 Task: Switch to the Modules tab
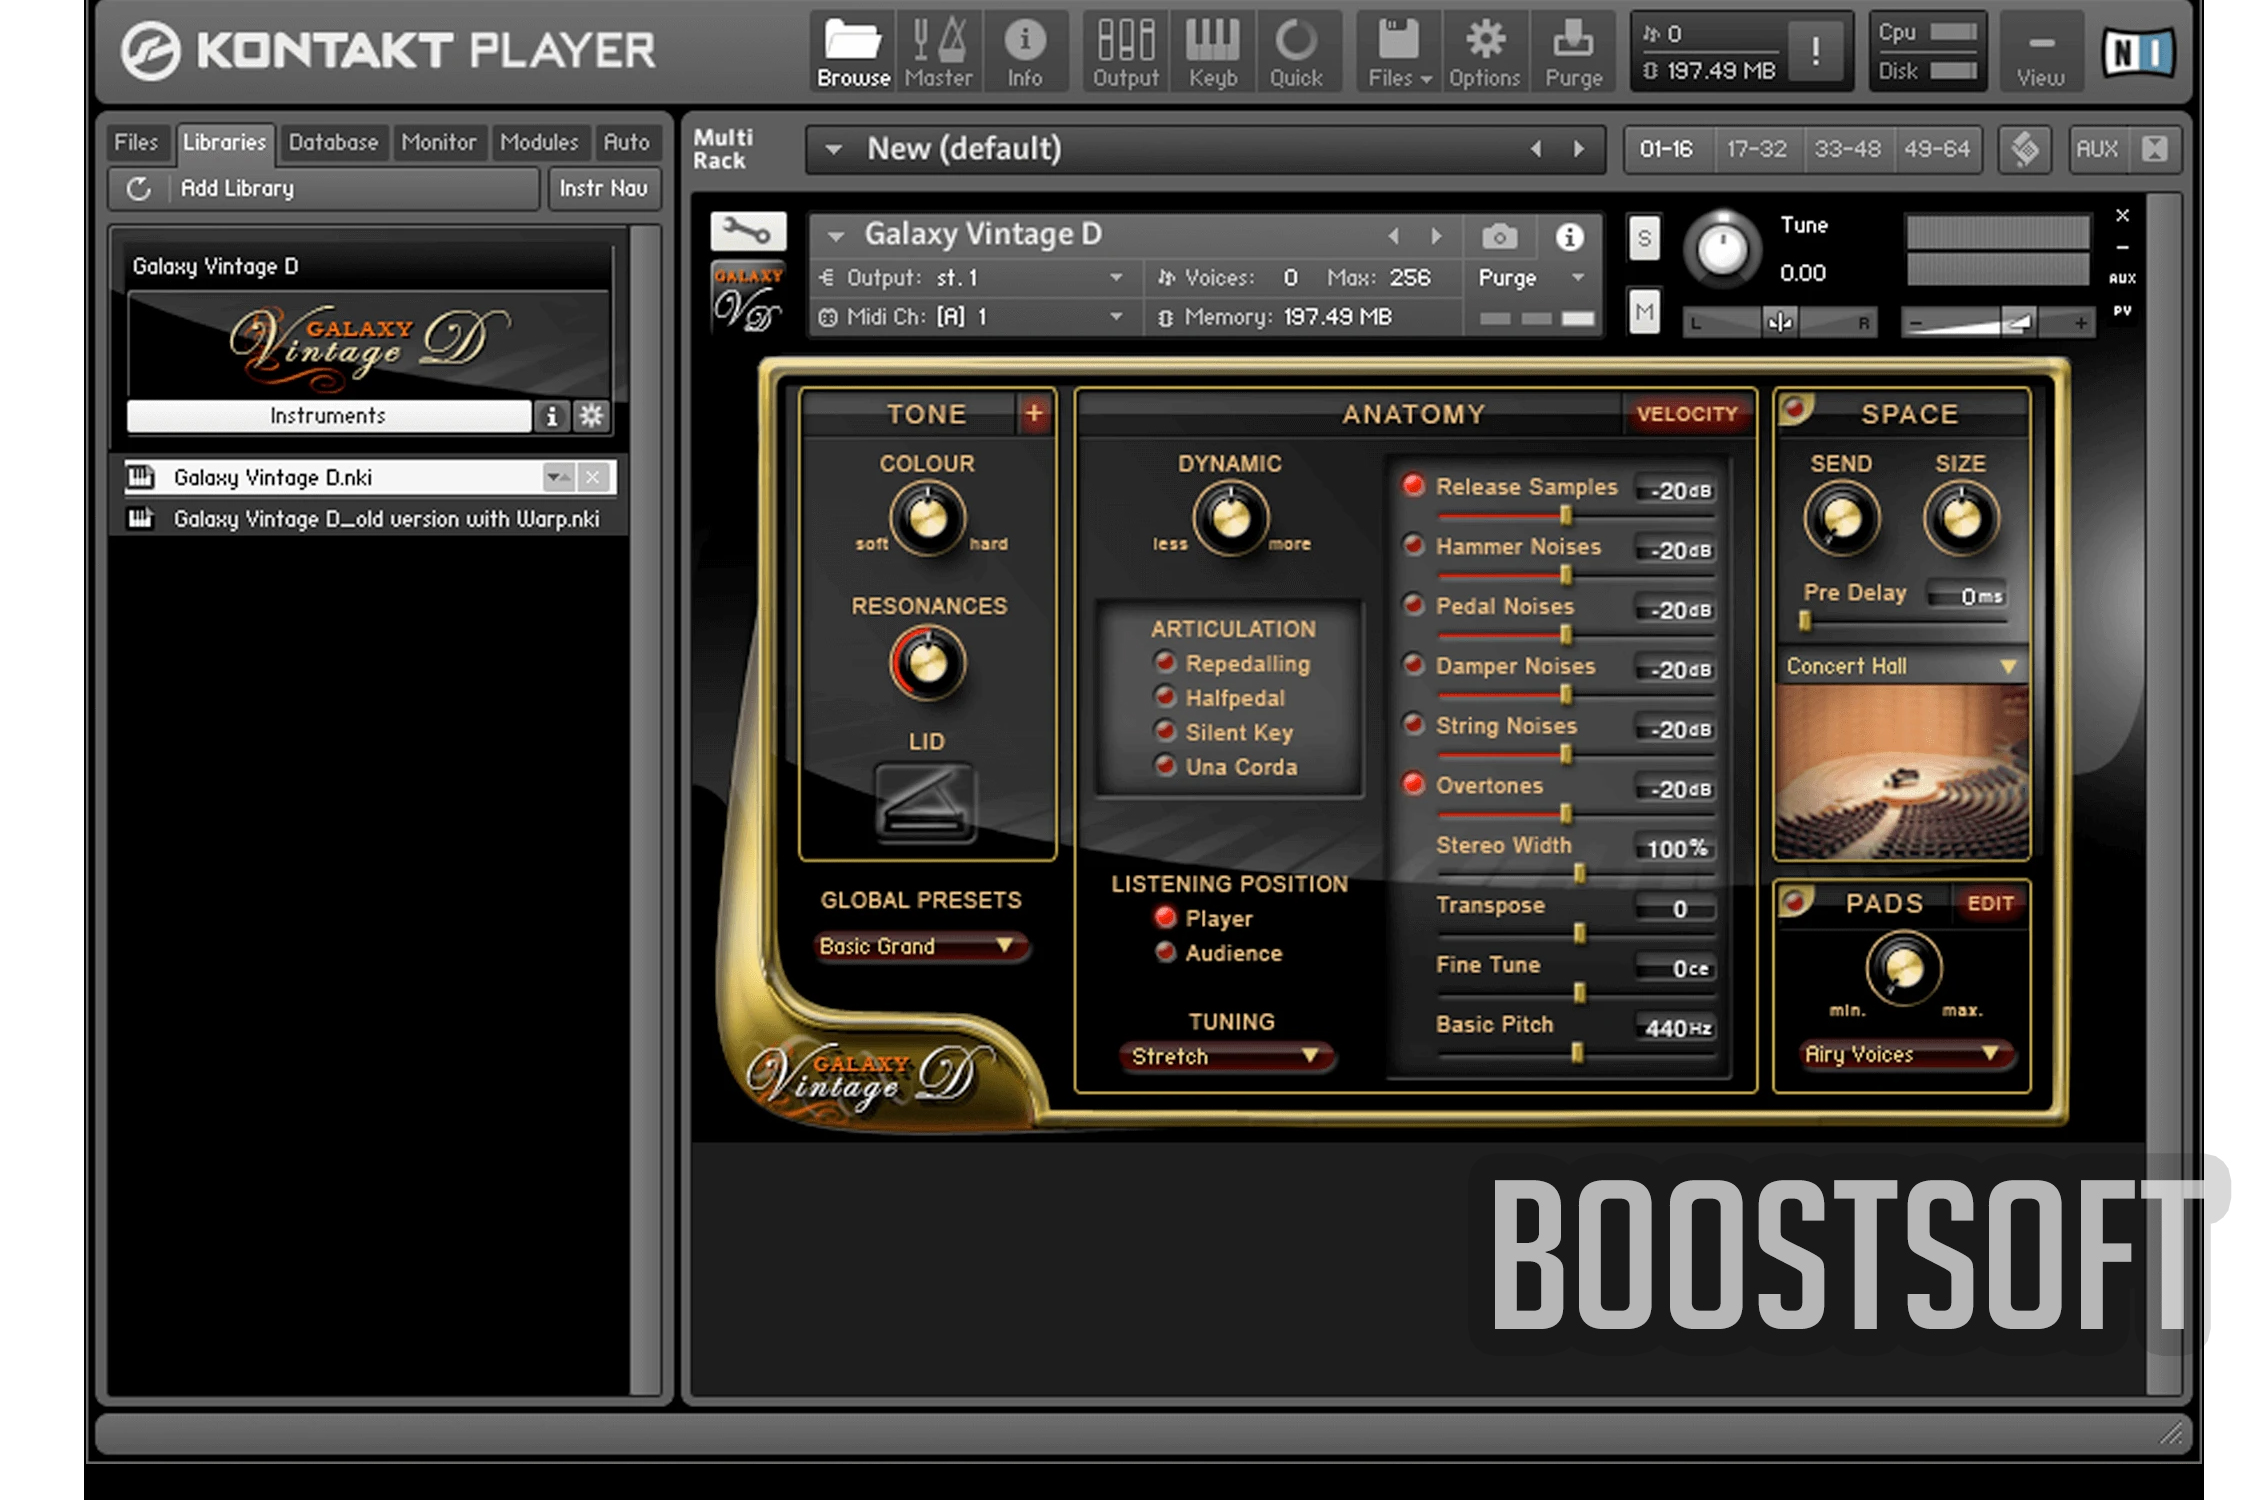coord(539,142)
